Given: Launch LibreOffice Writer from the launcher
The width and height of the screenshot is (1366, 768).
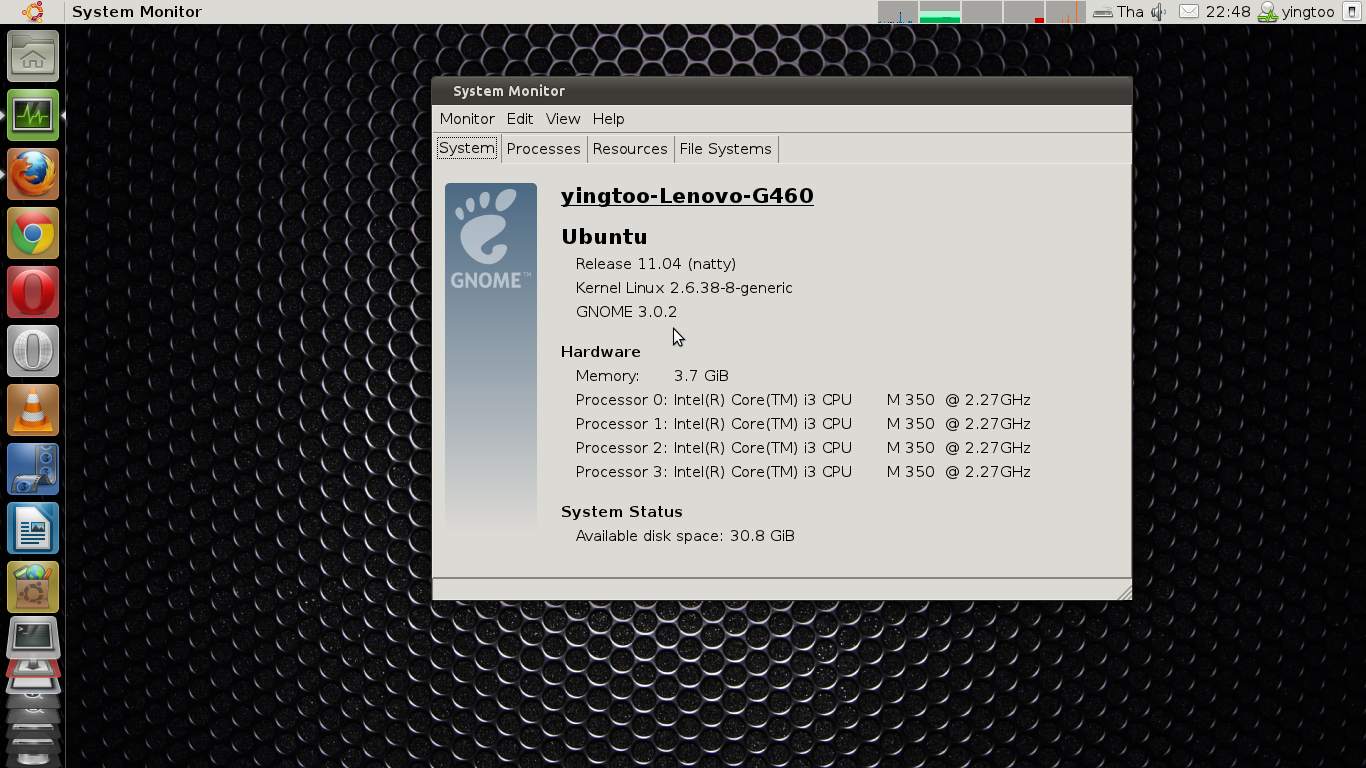Looking at the screenshot, I should (33, 528).
